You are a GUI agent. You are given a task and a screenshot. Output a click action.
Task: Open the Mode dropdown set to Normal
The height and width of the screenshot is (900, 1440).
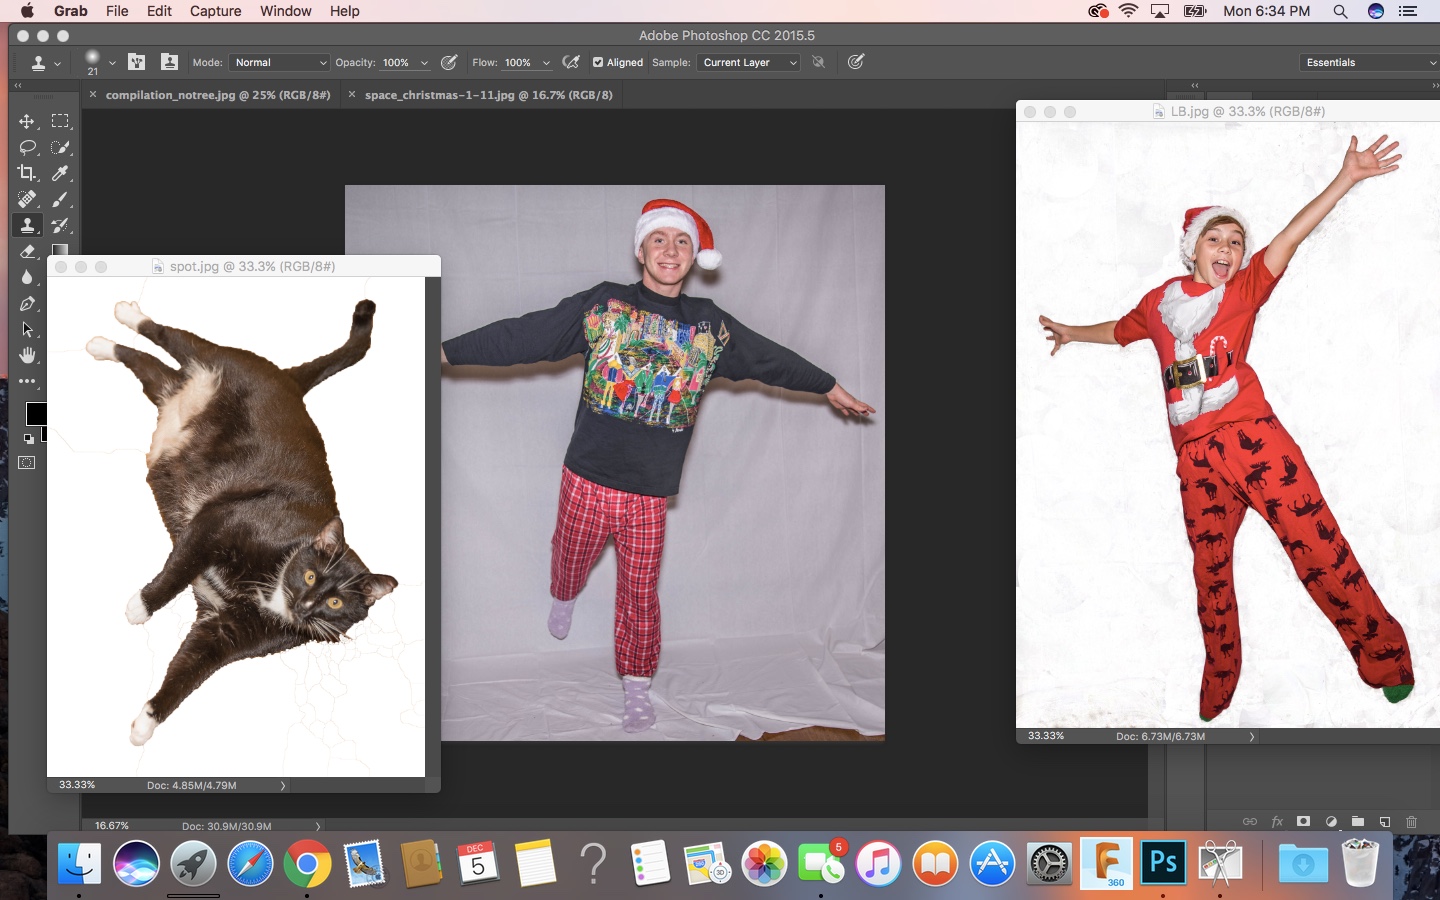(279, 62)
